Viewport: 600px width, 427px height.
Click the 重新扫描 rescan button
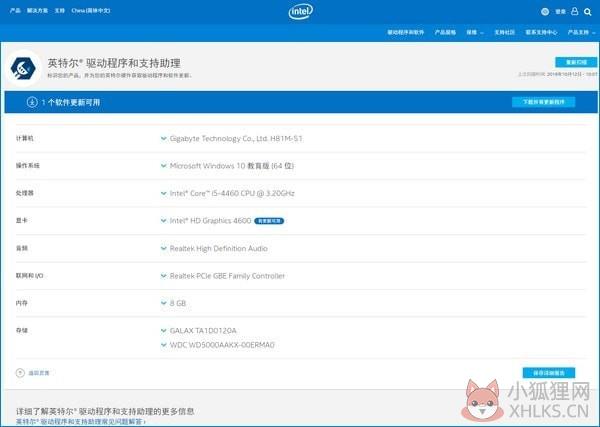coord(576,62)
